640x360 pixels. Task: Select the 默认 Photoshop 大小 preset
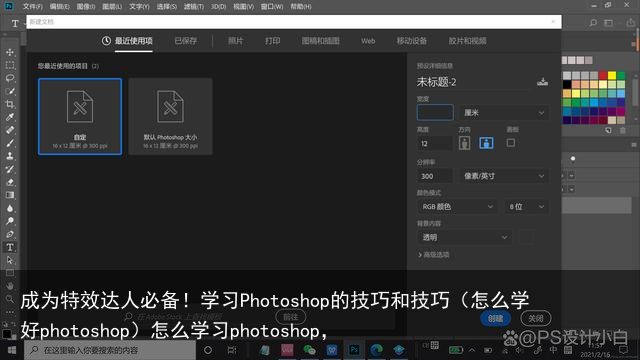(170, 116)
